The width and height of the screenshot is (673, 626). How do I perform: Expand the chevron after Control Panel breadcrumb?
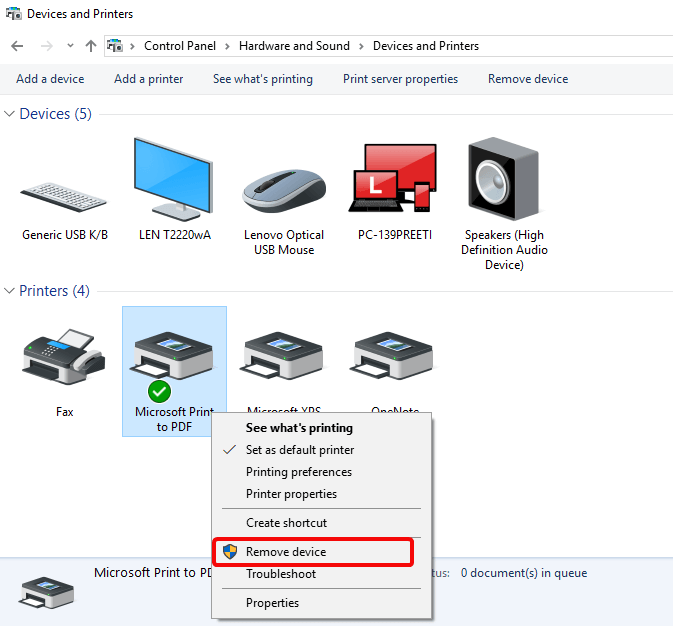point(227,46)
